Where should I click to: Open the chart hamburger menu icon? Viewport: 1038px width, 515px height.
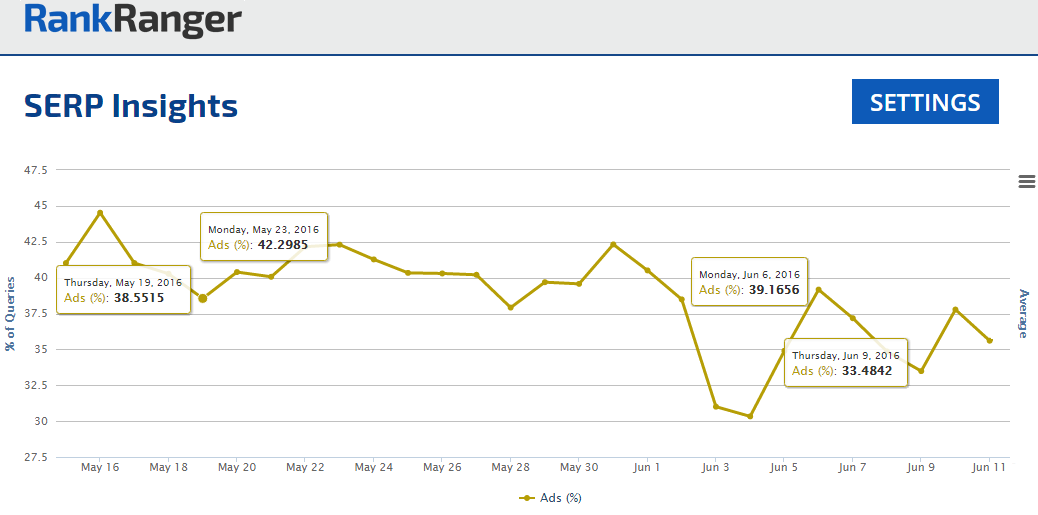(1025, 181)
